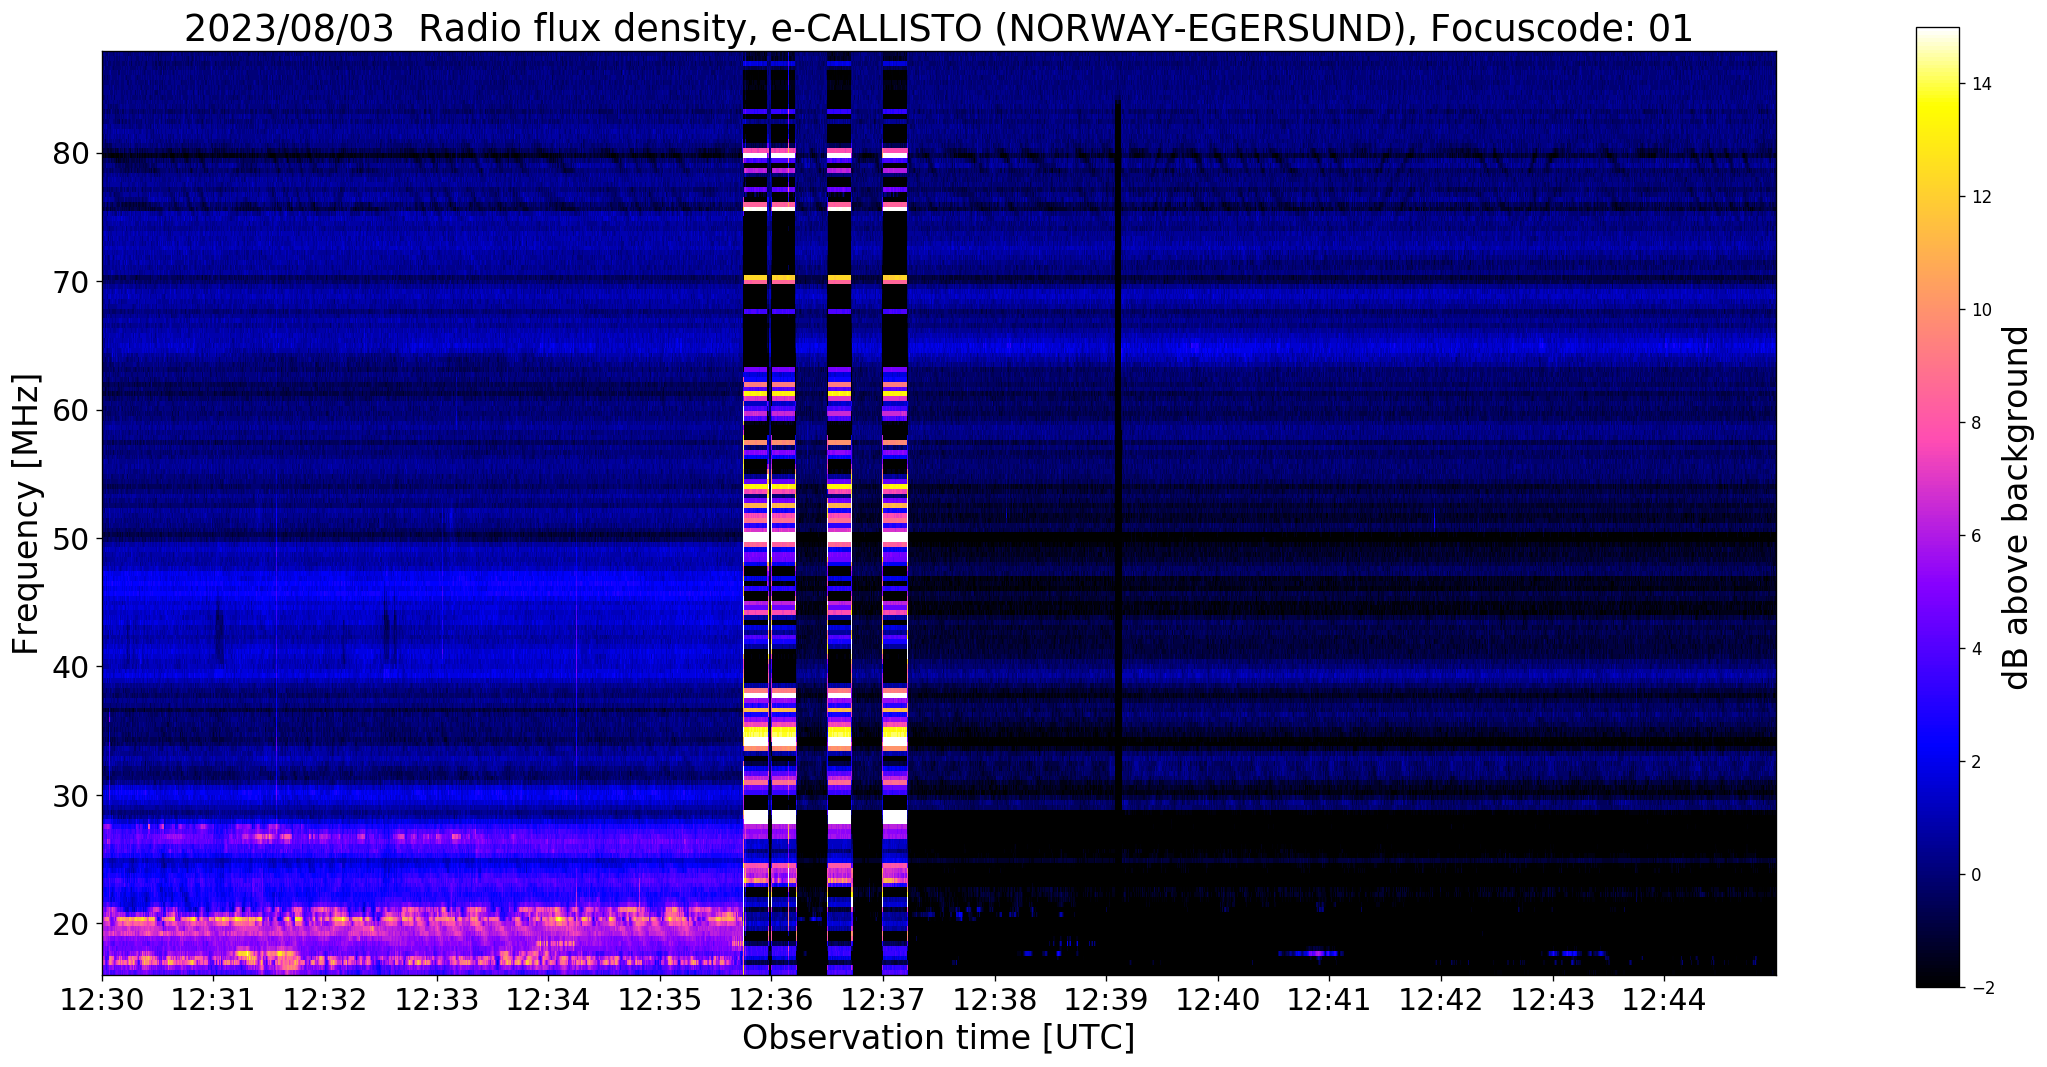Image resolution: width=2047 pixels, height=1067 pixels.
Task: Click the colorbar tick label 12
Action: [1981, 197]
